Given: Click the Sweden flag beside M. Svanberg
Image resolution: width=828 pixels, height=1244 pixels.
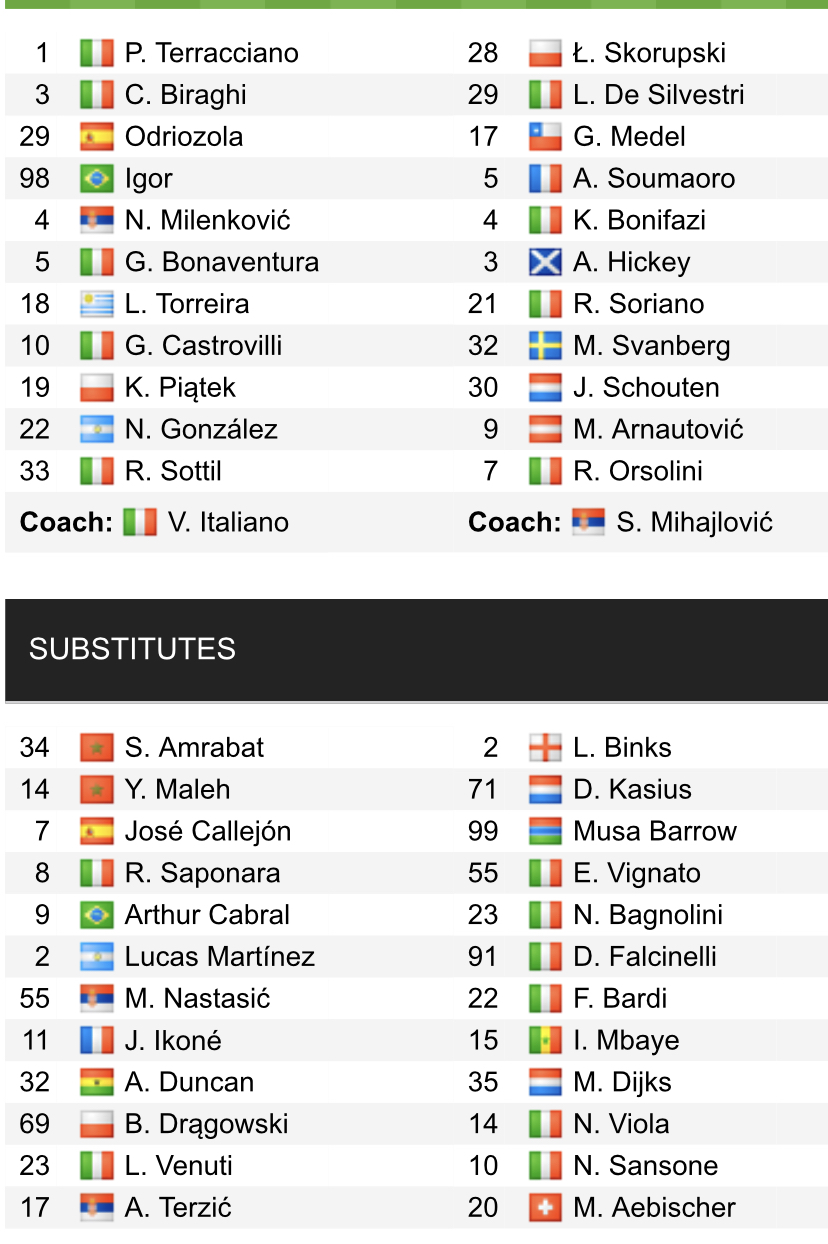Looking at the screenshot, I should pyautogui.click(x=545, y=346).
